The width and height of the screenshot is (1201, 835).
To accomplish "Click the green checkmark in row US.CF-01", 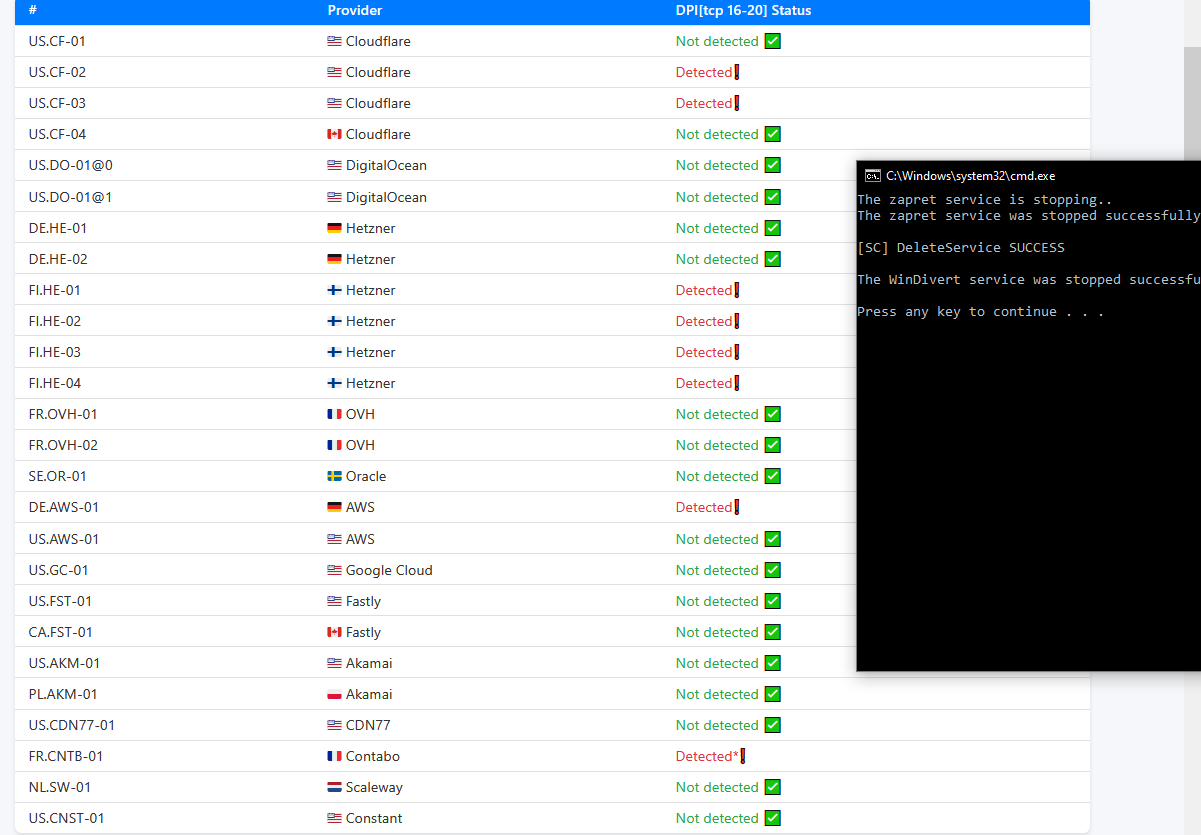I will pyautogui.click(x=772, y=41).
